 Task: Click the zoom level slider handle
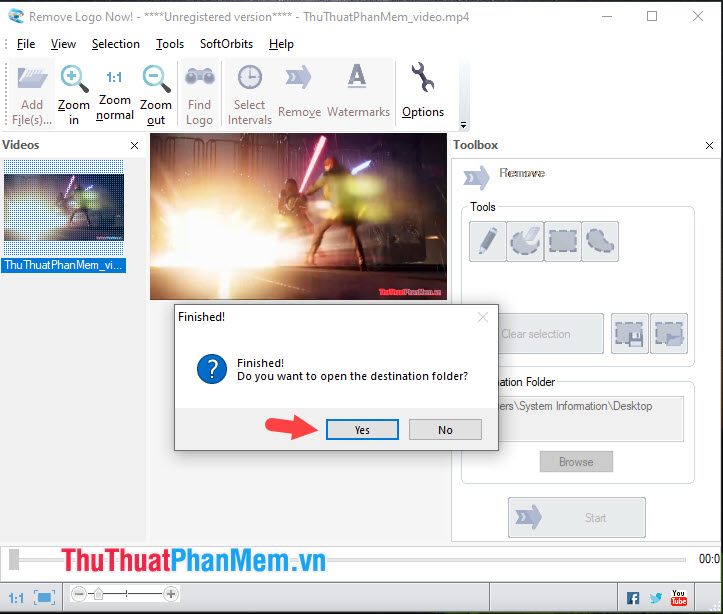point(98,594)
